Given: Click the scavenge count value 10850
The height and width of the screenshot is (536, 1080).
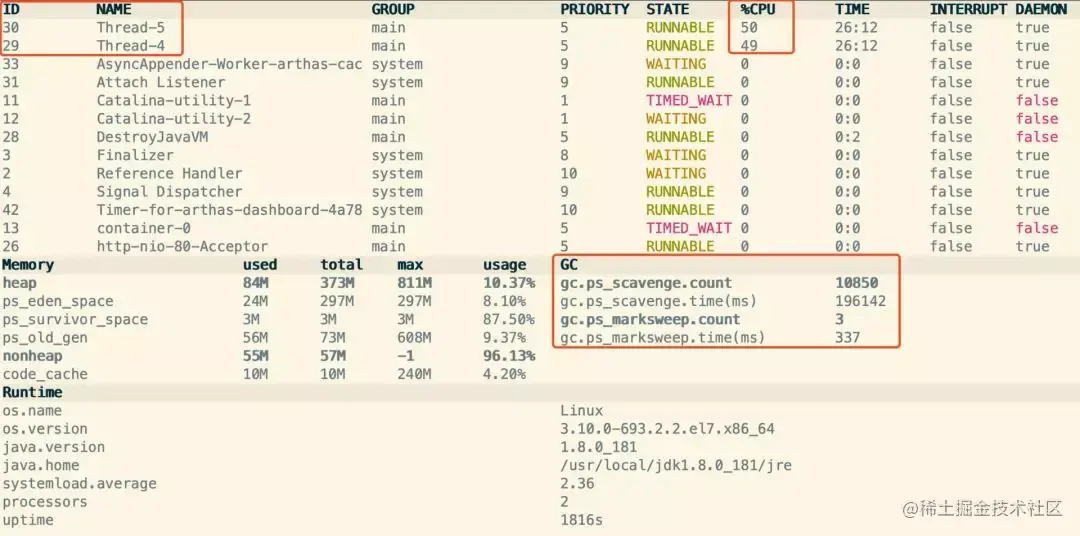Looking at the screenshot, I should (x=857, y=283).
